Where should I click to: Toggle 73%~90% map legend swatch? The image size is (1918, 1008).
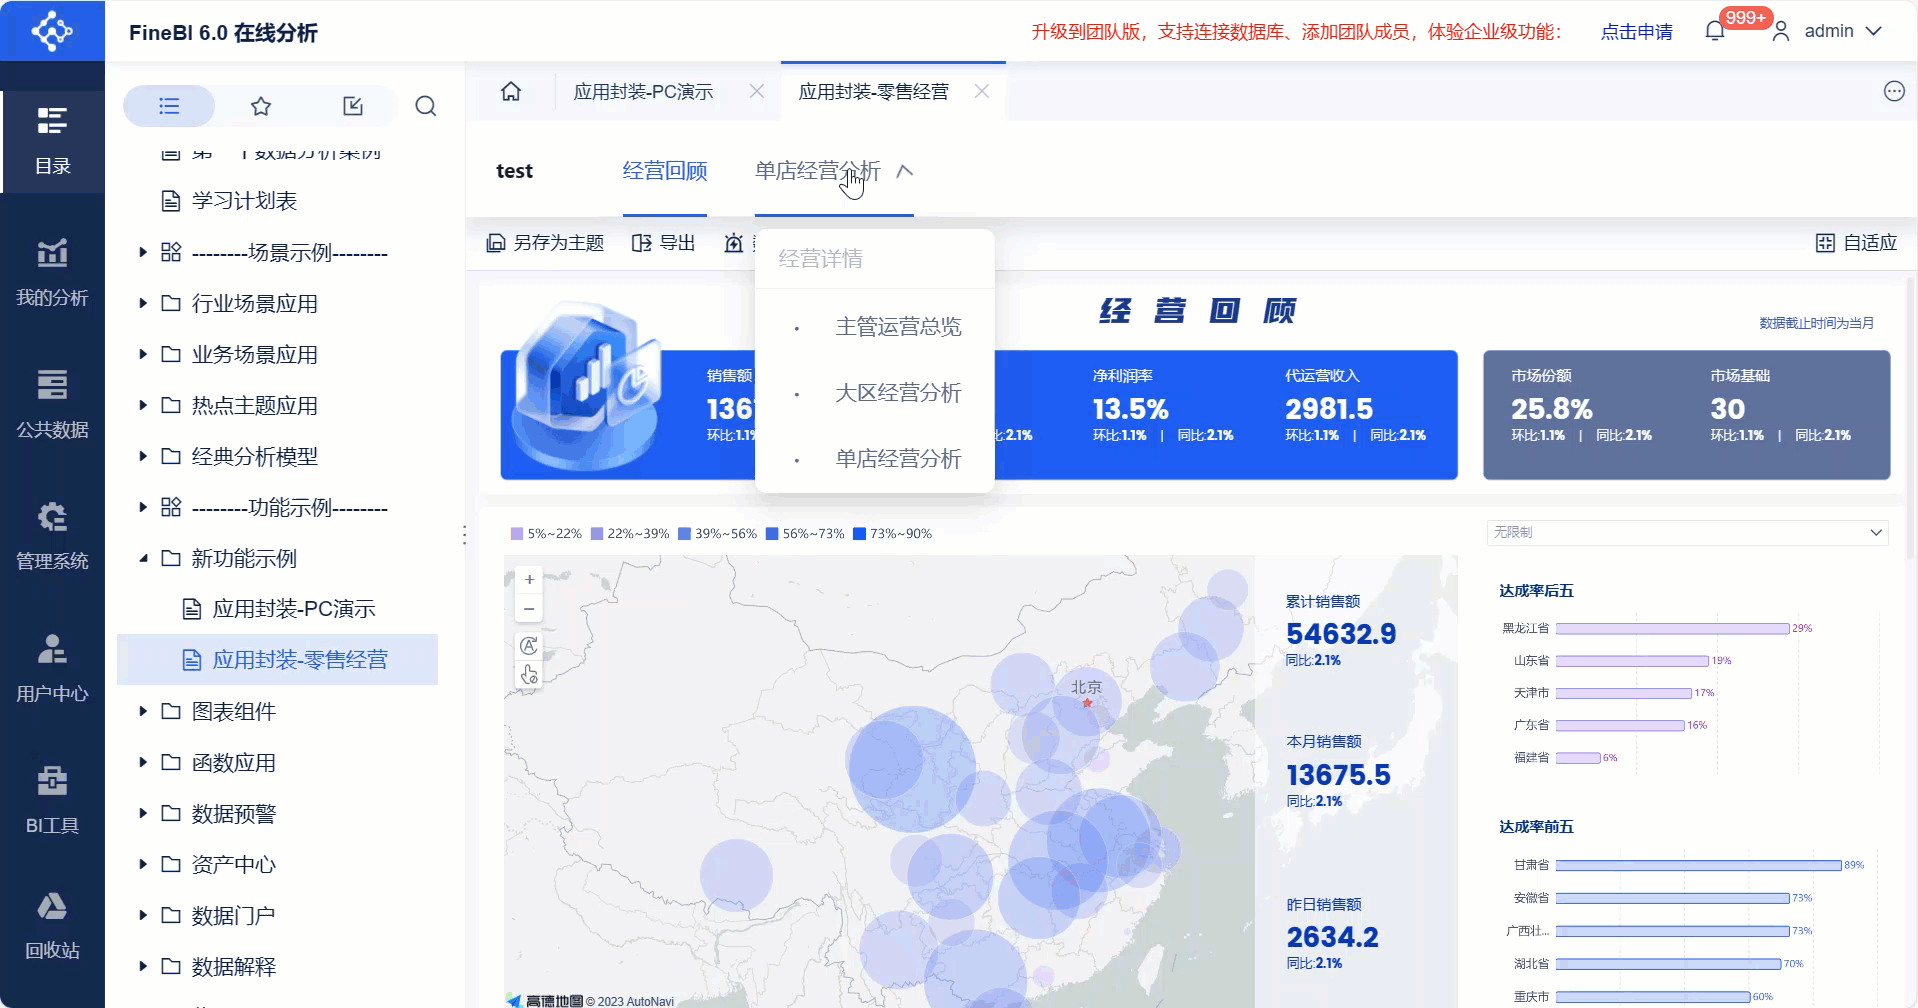859,534
